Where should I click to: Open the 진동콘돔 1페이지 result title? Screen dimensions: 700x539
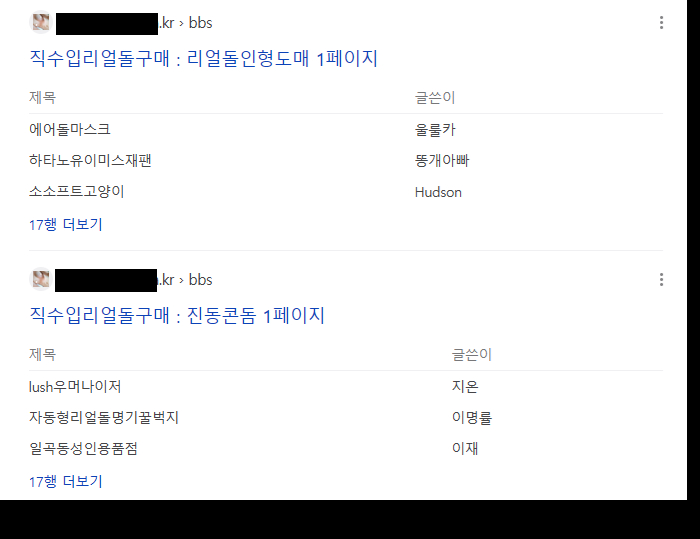(x=177, y=316)
